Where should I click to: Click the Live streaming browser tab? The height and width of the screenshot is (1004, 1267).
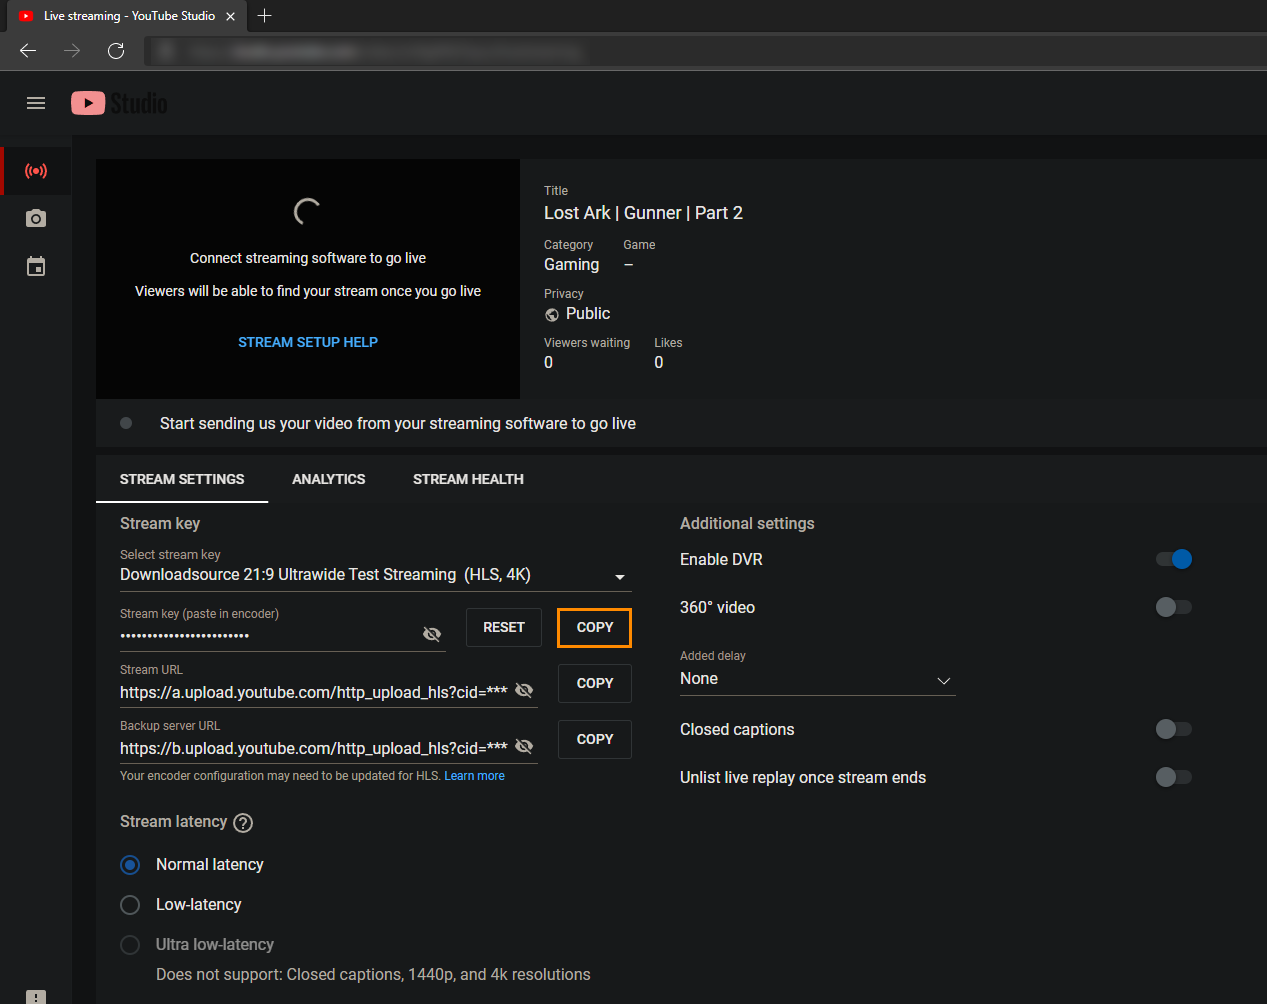coord(125,16)
